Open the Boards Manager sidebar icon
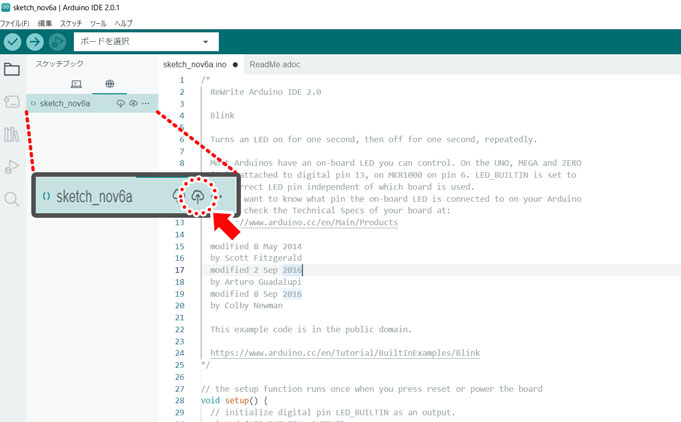This screenshot has width=681, height=422. tap(12, 102)
